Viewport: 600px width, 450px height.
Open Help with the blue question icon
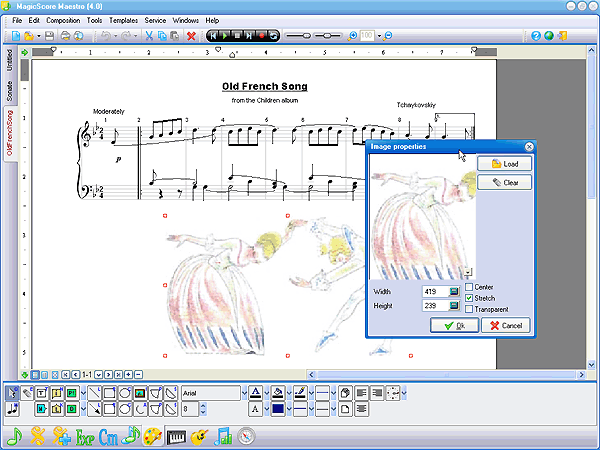[536, 36]
